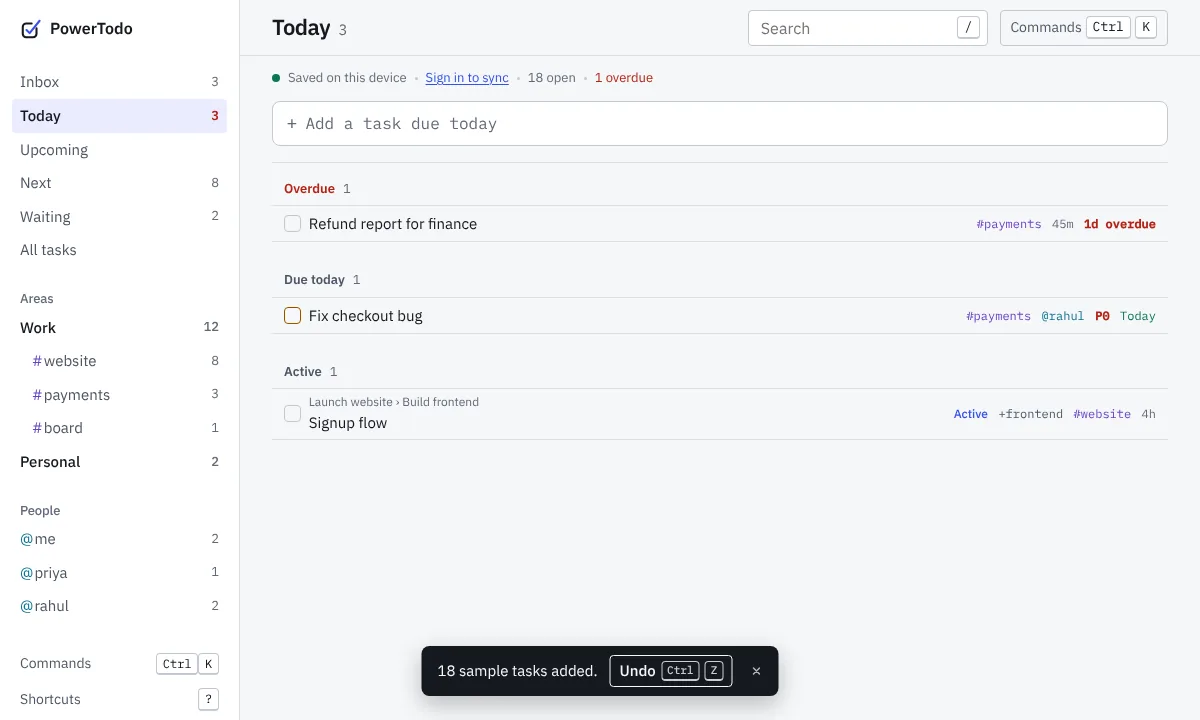
Task: Click Saved on this device status
Action: pos(347,78)
